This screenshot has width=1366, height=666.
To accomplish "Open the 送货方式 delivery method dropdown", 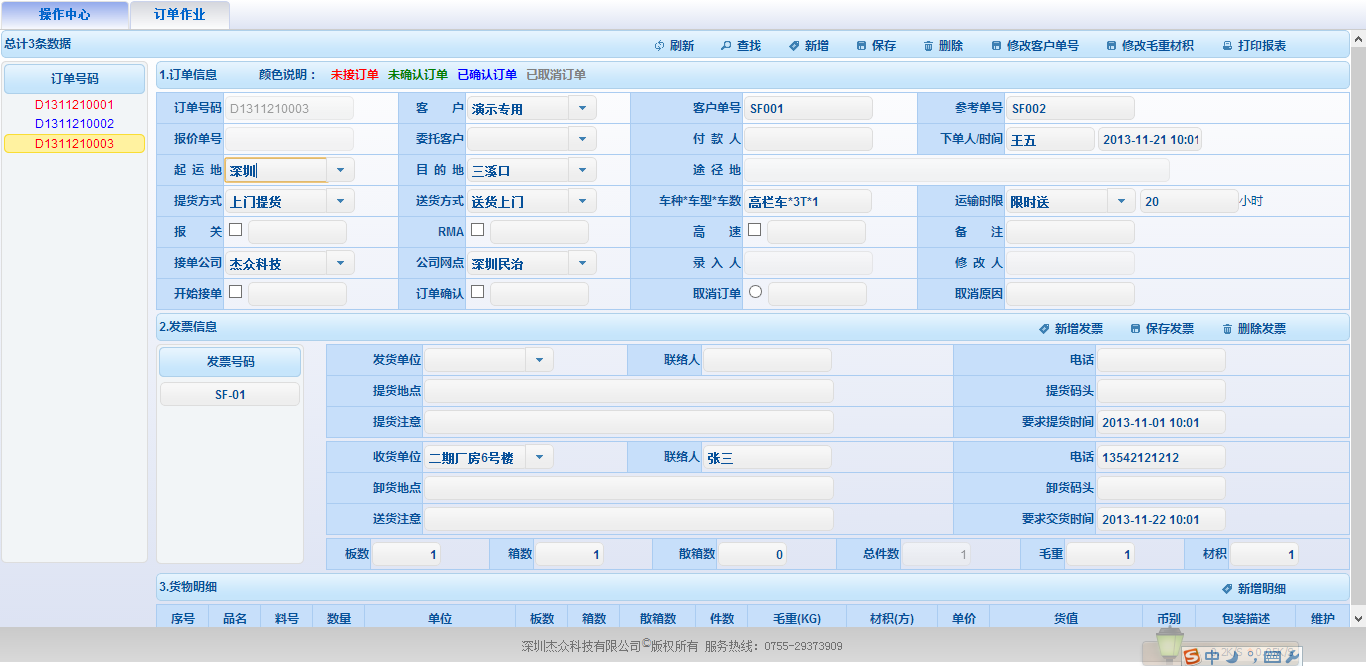I will pyautogui.click(x=582, y=201).
